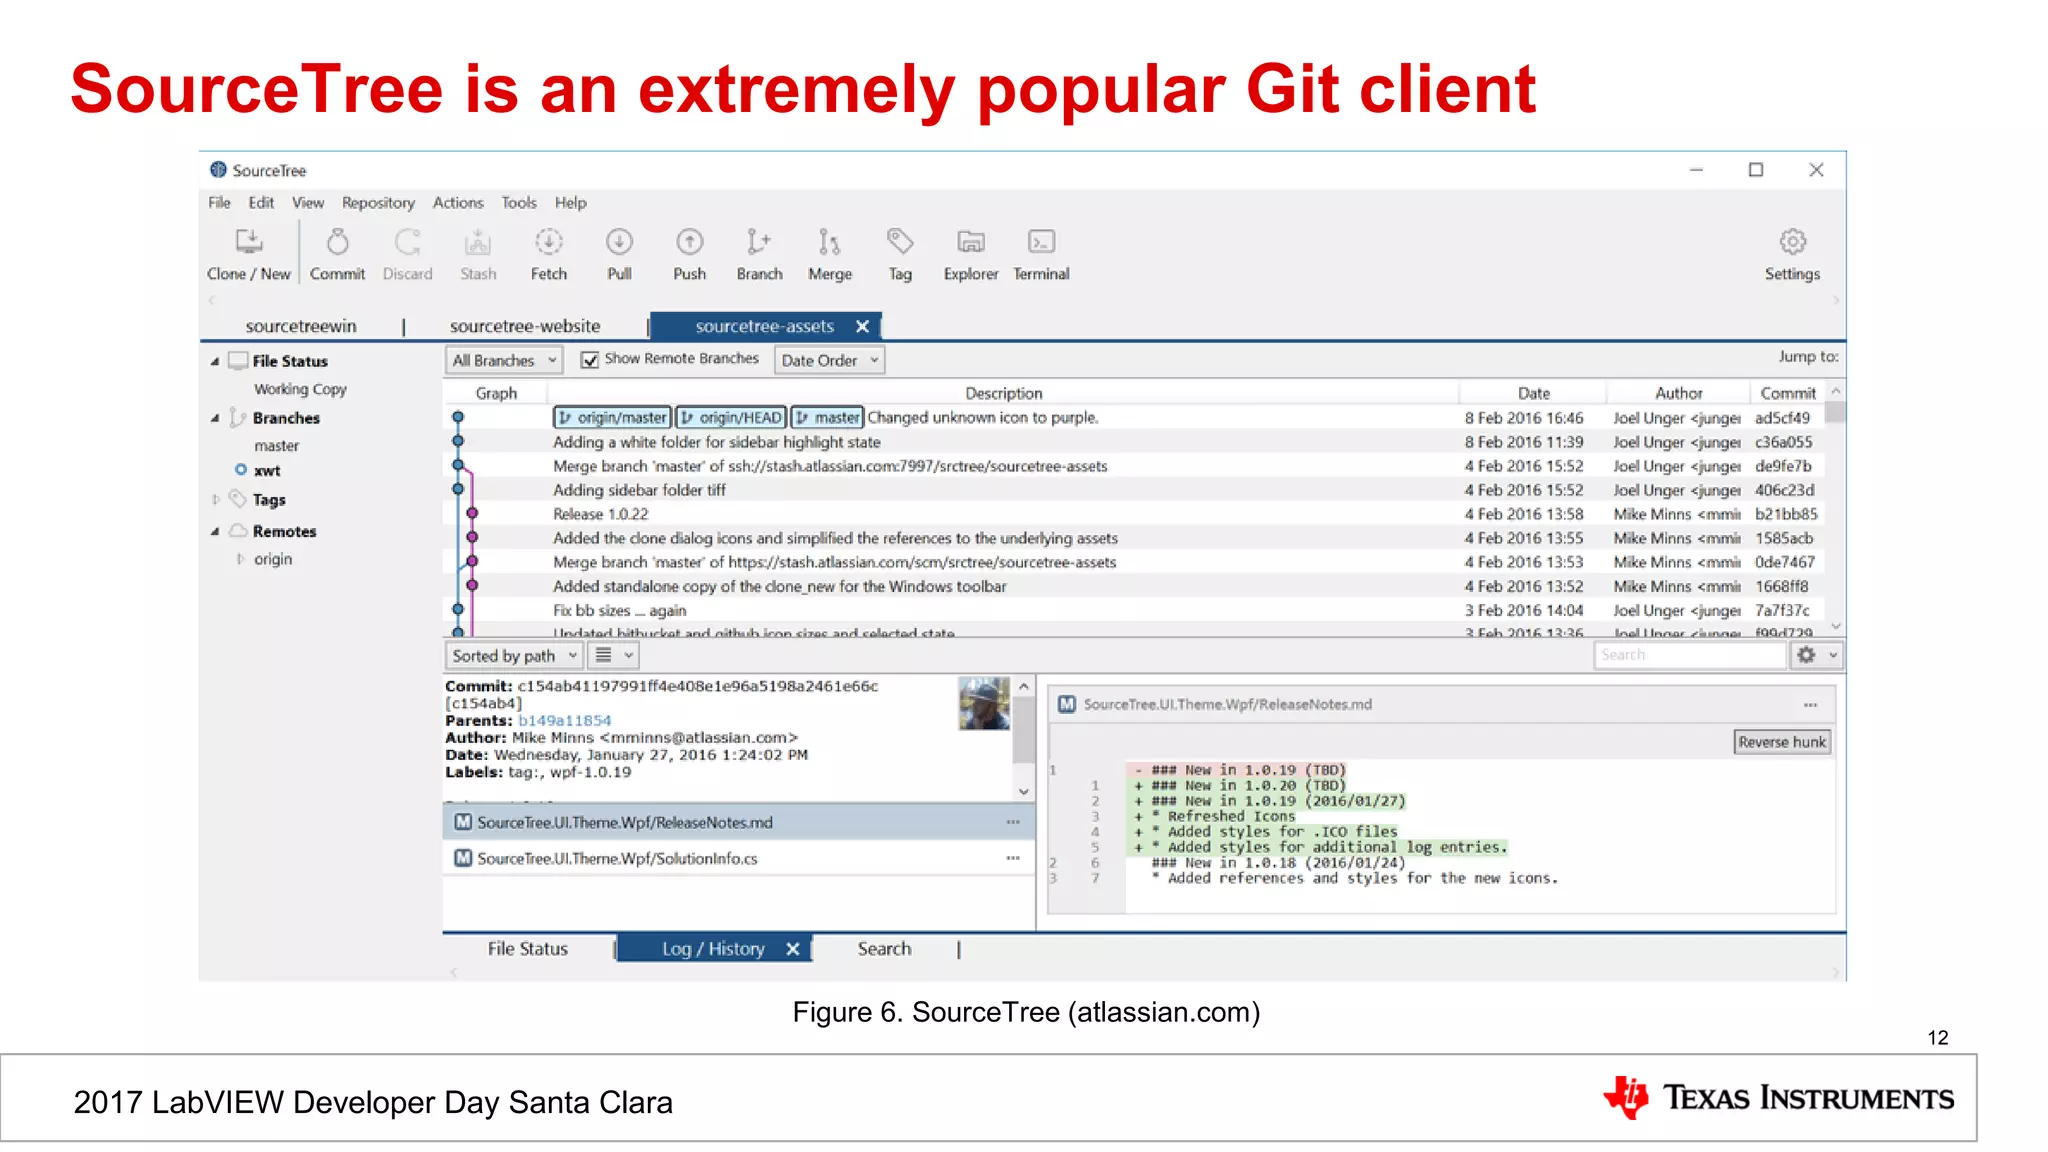
Task: Open options dots for ReleaseNotes.md file row
Action: coord(1013,822)
